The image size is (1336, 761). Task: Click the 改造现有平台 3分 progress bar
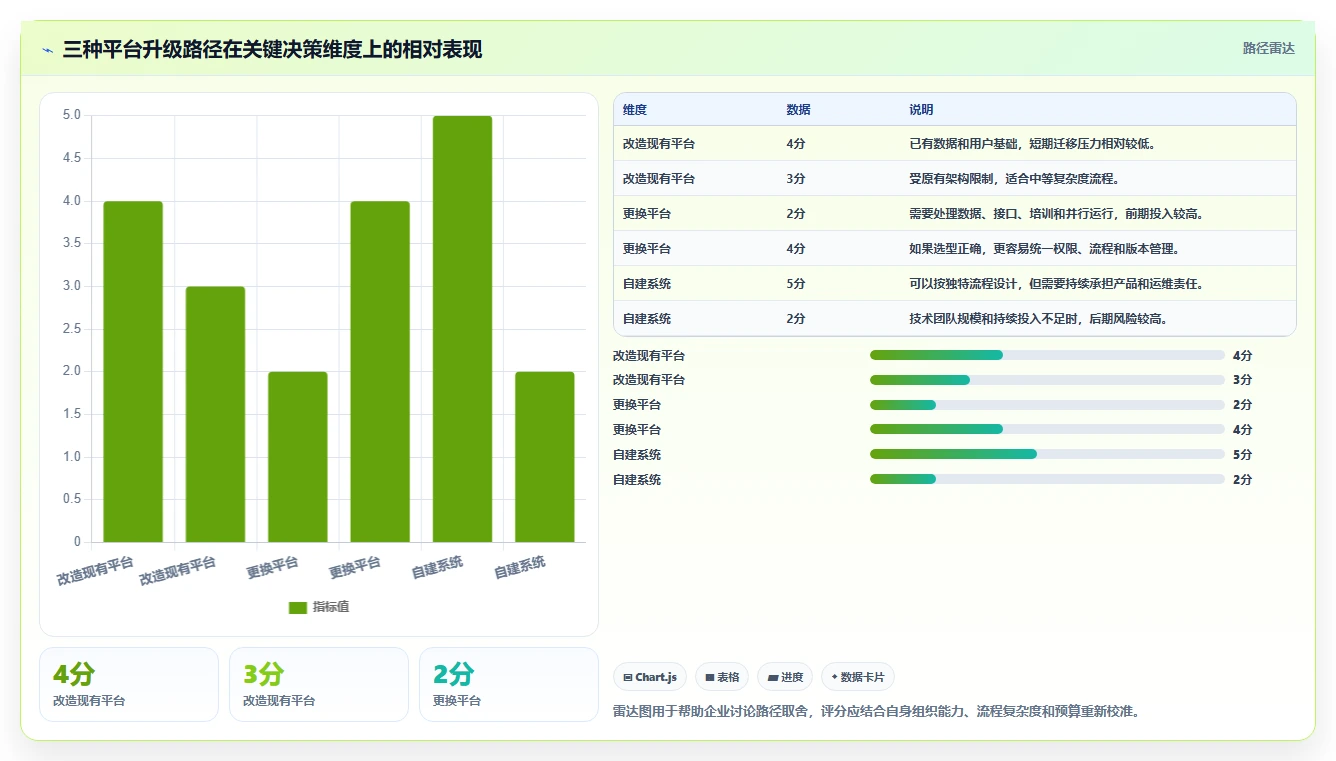pos(1047,380)
